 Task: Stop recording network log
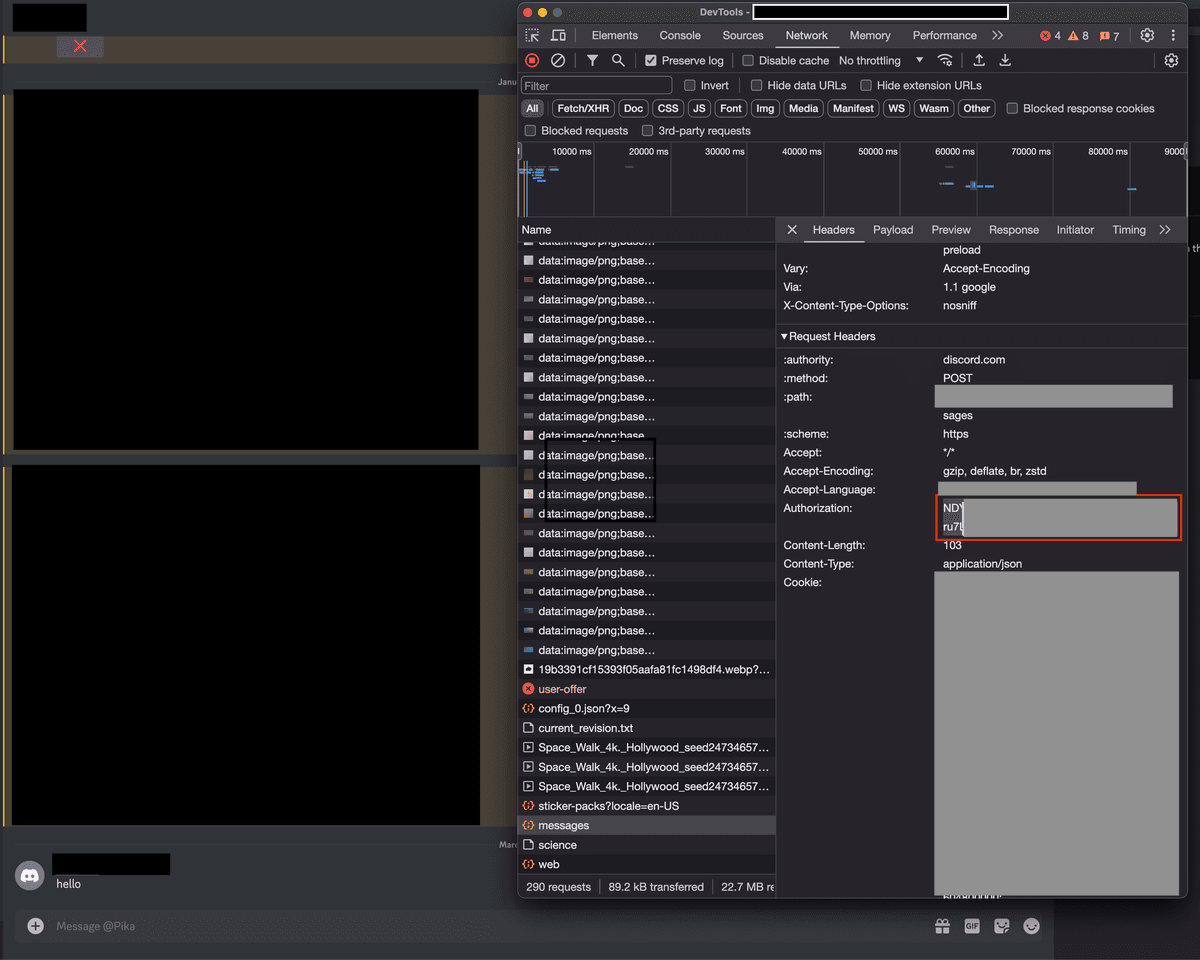tap(532, 61)
